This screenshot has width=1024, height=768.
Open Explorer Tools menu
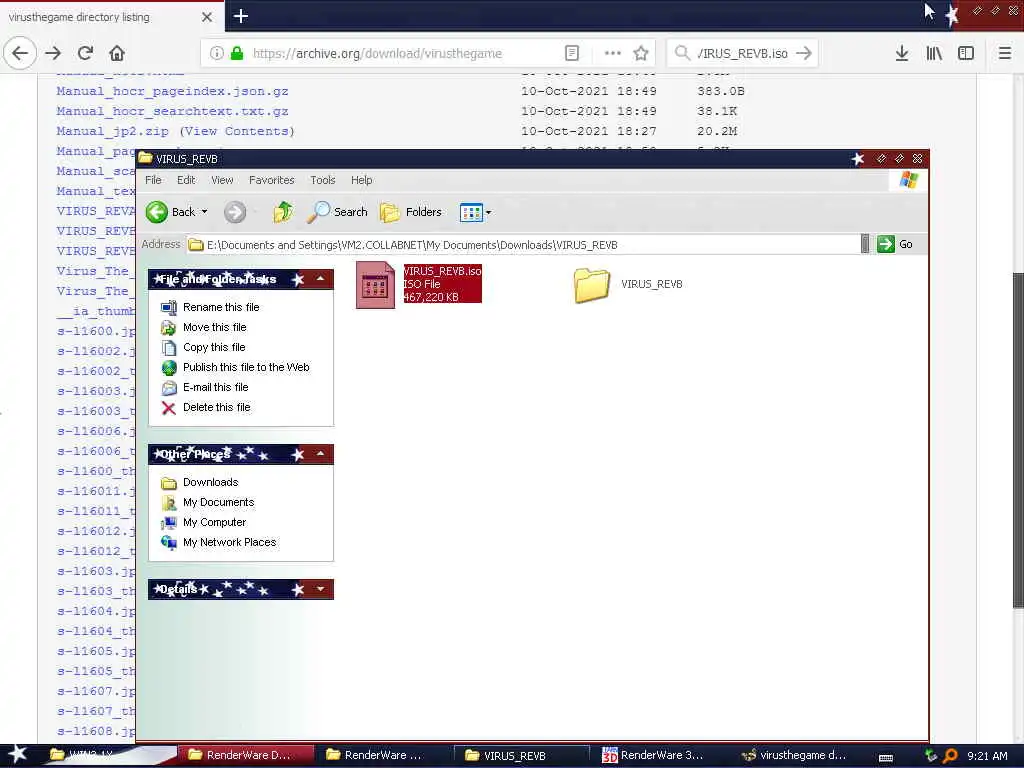323,180
